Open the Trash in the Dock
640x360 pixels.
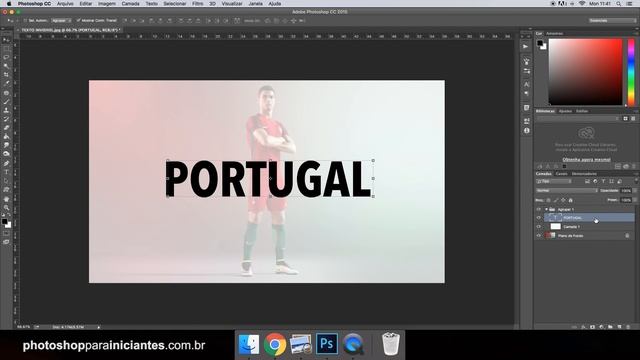[x=390, y=344]
